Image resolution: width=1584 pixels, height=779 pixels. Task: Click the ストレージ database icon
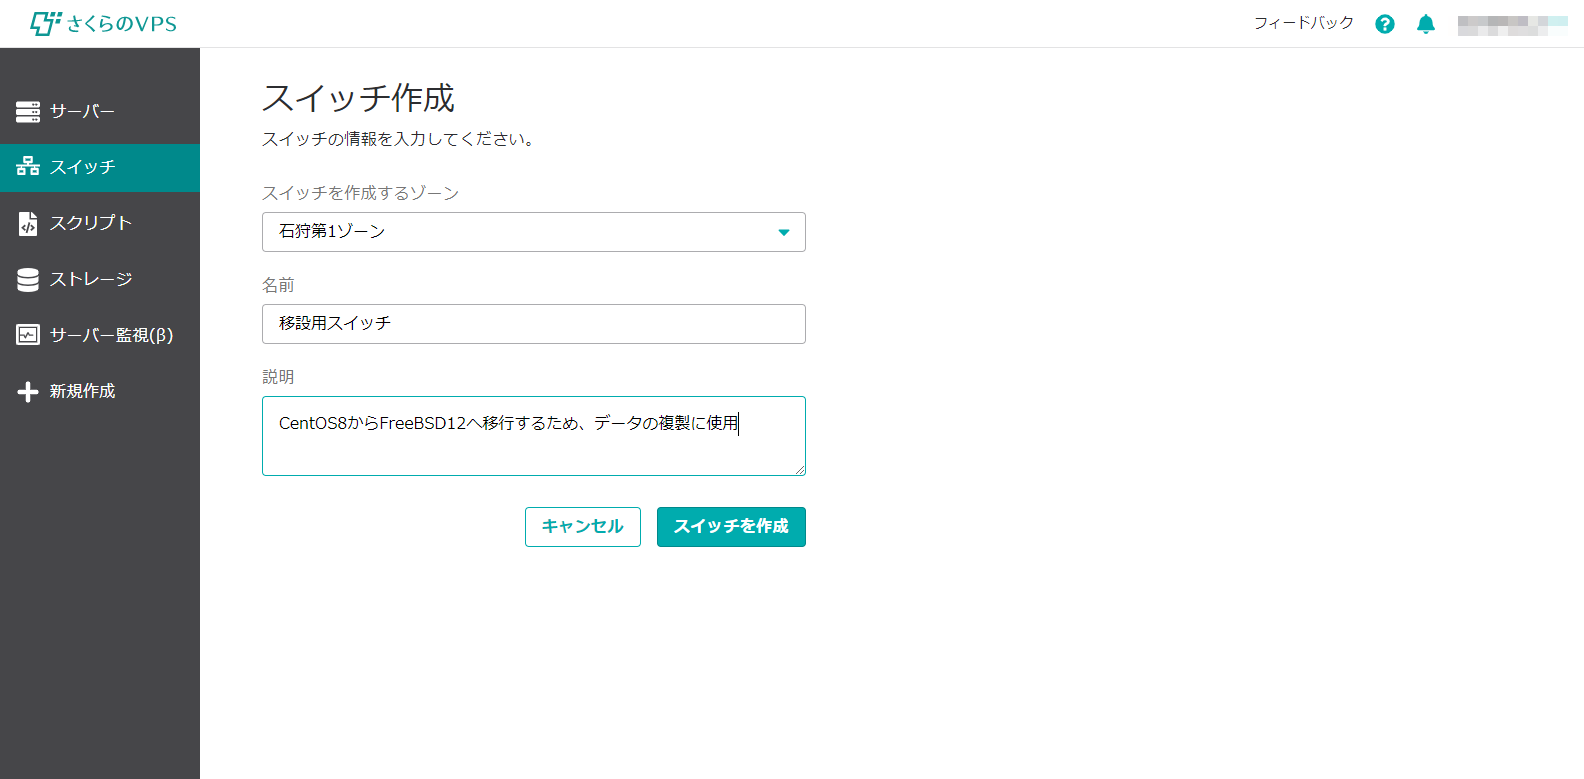pyautogui.click(x=28, y=279)
